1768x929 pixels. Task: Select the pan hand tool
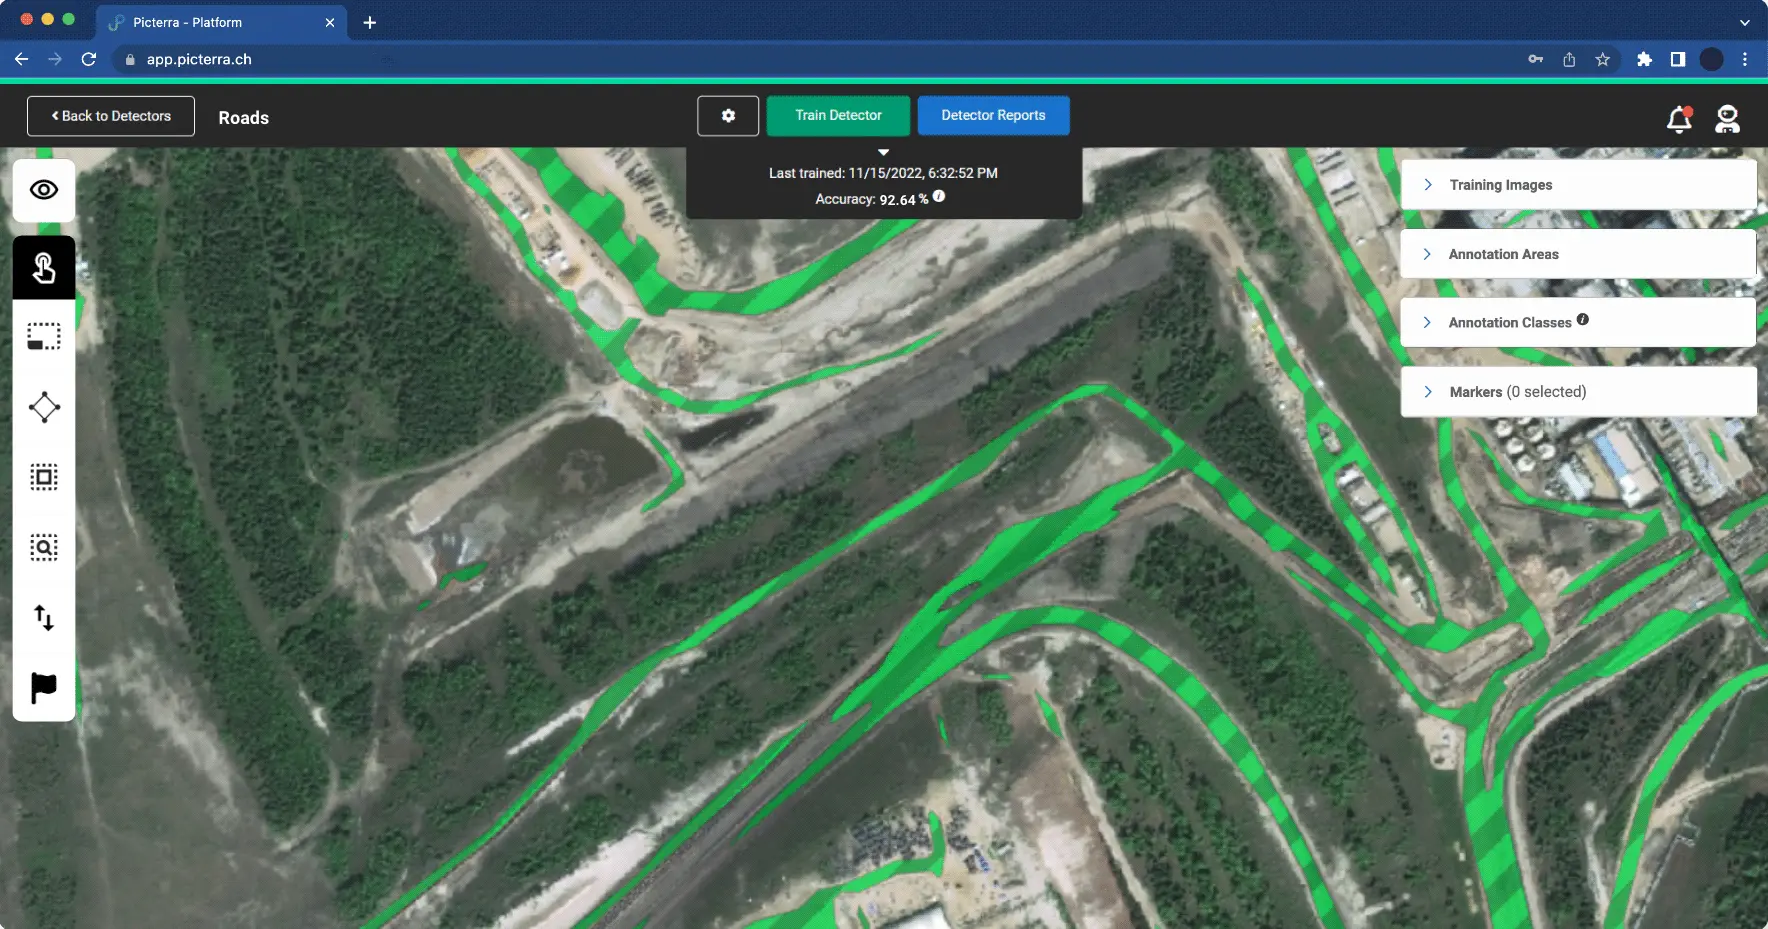click(44, 268)
